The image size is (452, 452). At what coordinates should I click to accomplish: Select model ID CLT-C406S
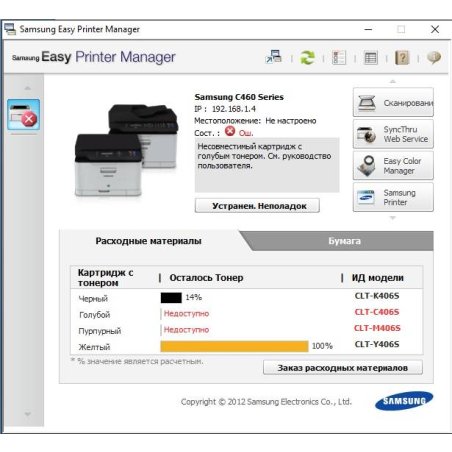377,312
